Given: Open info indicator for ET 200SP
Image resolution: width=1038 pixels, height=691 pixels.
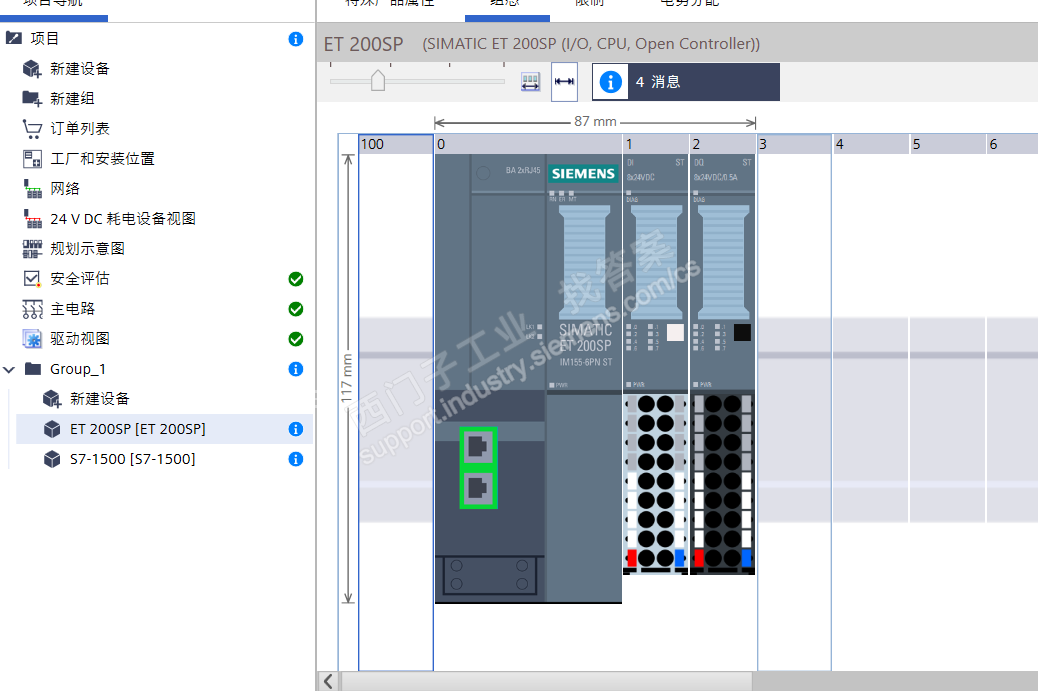Looking at the screenshot, I should pos(296,429).
